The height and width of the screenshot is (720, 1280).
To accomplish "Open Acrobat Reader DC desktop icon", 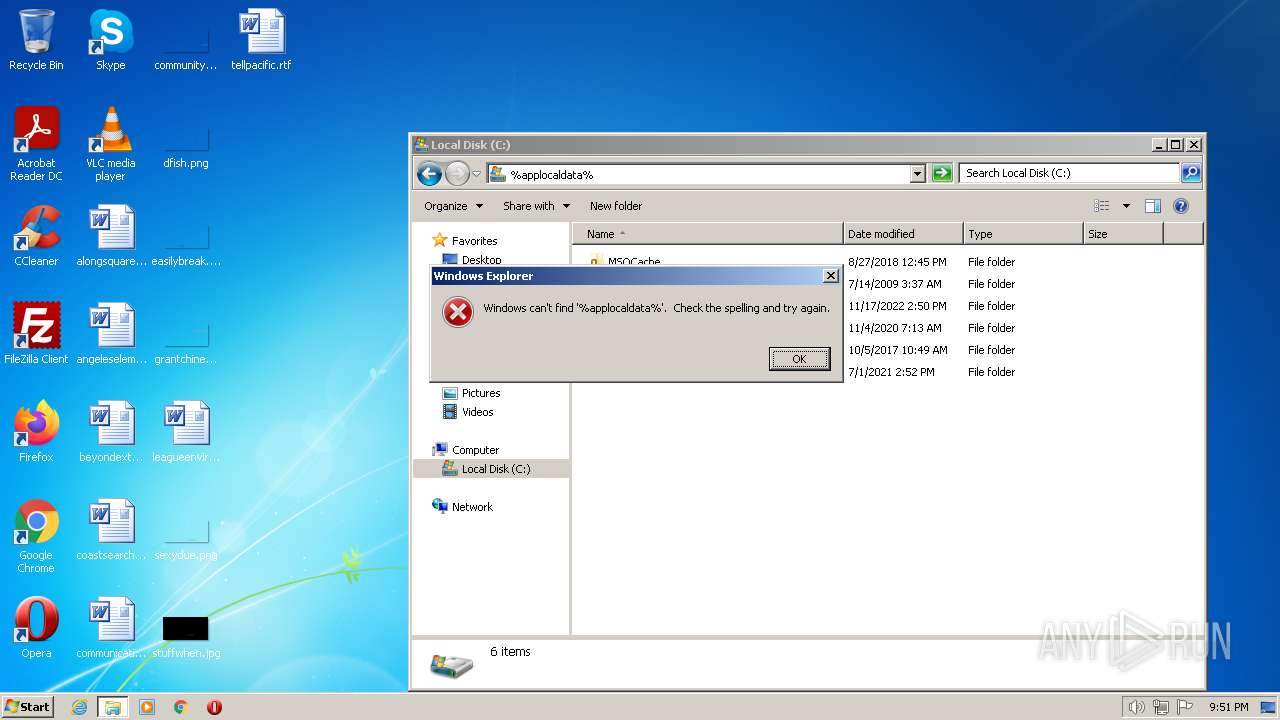I will [36, 144].
